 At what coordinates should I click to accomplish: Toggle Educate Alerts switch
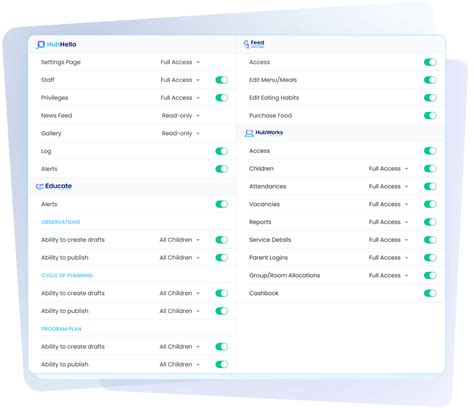tap(222, 204)
